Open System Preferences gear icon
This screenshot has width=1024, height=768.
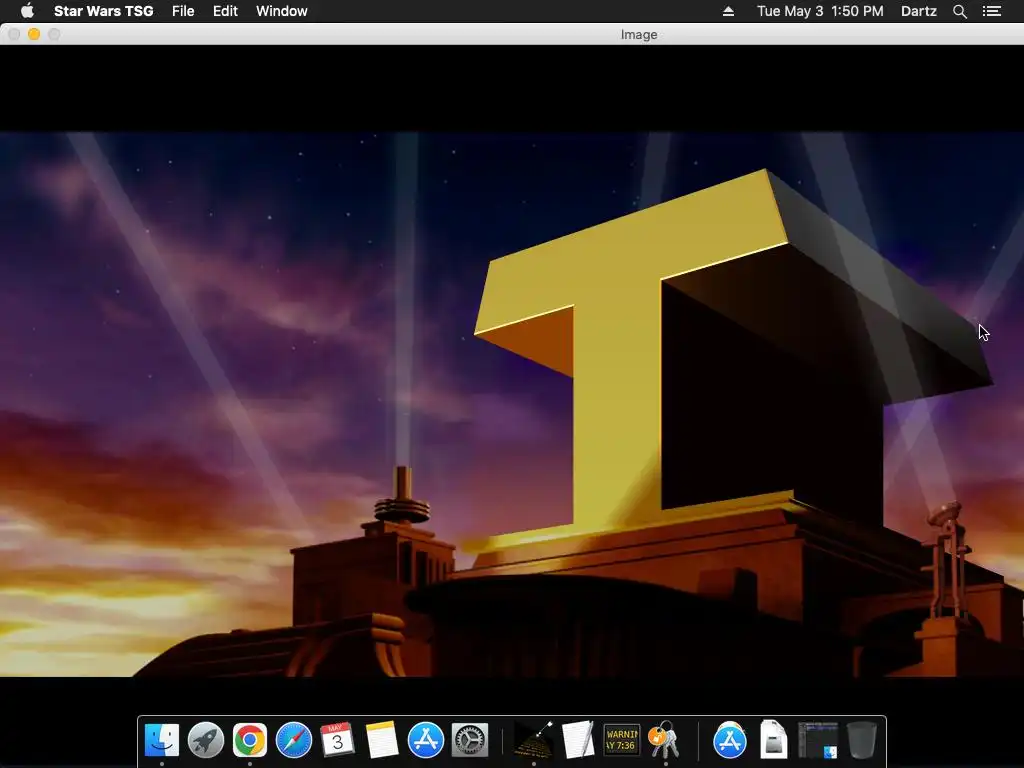(x=470, y=740)
